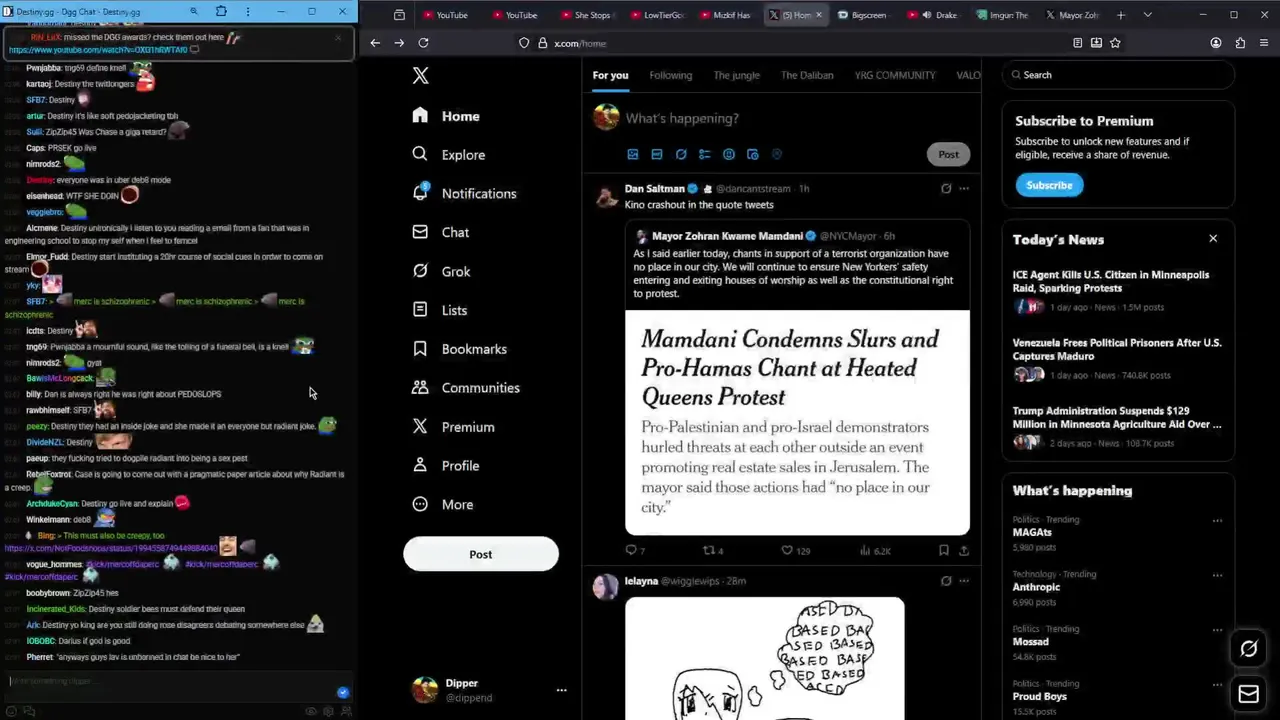Viewport: 1280px width, 720px height.
Task: Open Chat in X sidebar
Action: [440, 232]
